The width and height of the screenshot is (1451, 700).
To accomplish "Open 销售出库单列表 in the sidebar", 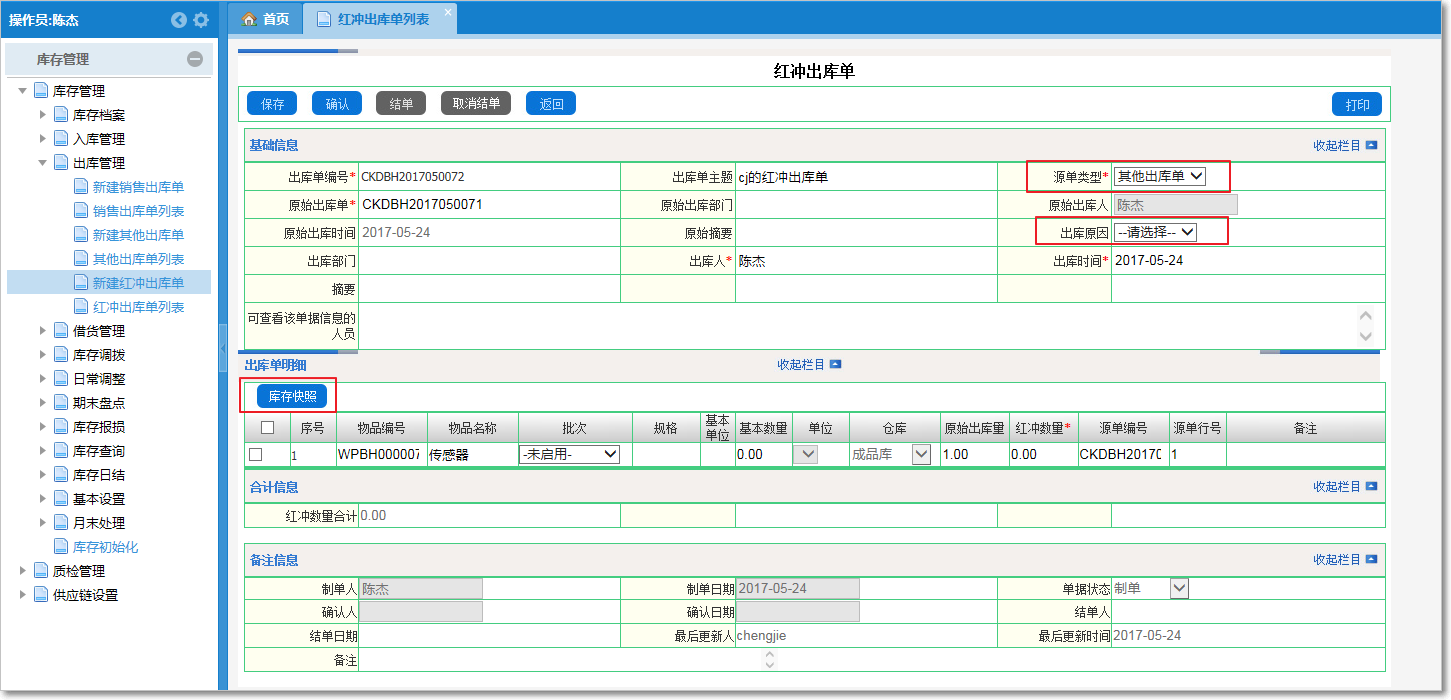I will click(x=138, y=211).
